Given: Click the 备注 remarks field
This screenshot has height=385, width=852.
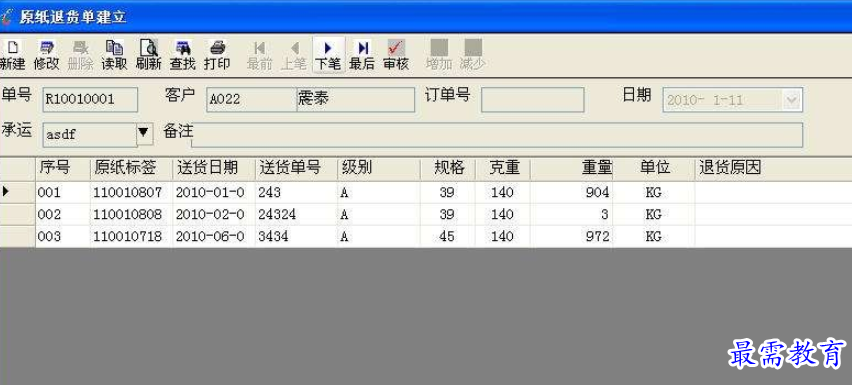Looking at the screenshot, I should [x=497, y=135].
